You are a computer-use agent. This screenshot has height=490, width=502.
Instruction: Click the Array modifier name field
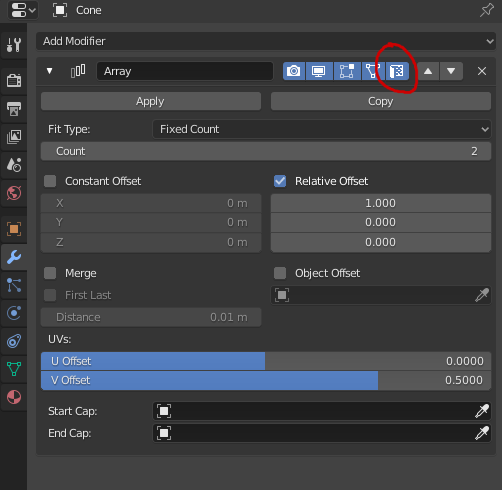click(x=185, y=71)
